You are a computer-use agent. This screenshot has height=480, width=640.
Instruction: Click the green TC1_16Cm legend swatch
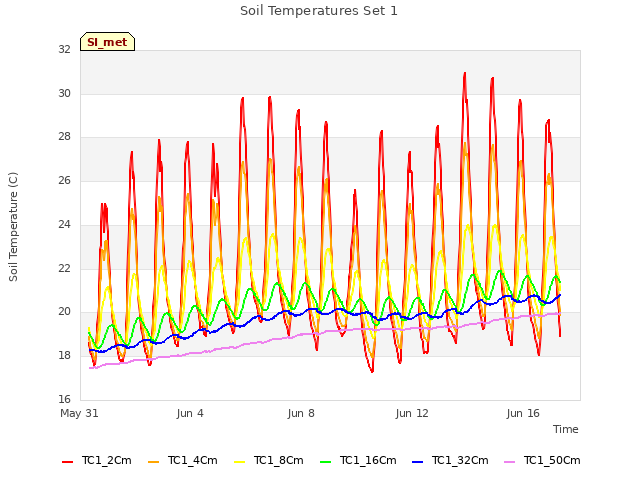[326, 462]
